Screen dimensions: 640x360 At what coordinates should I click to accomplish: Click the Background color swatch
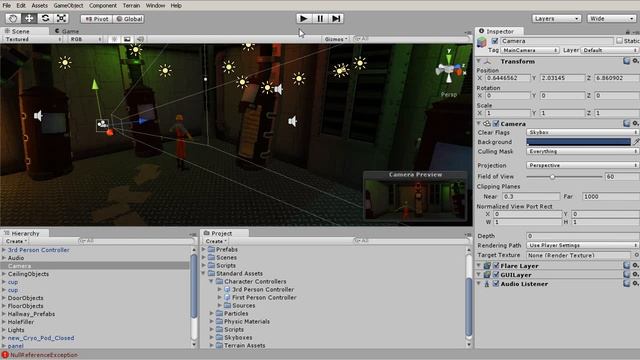(578, 142)
